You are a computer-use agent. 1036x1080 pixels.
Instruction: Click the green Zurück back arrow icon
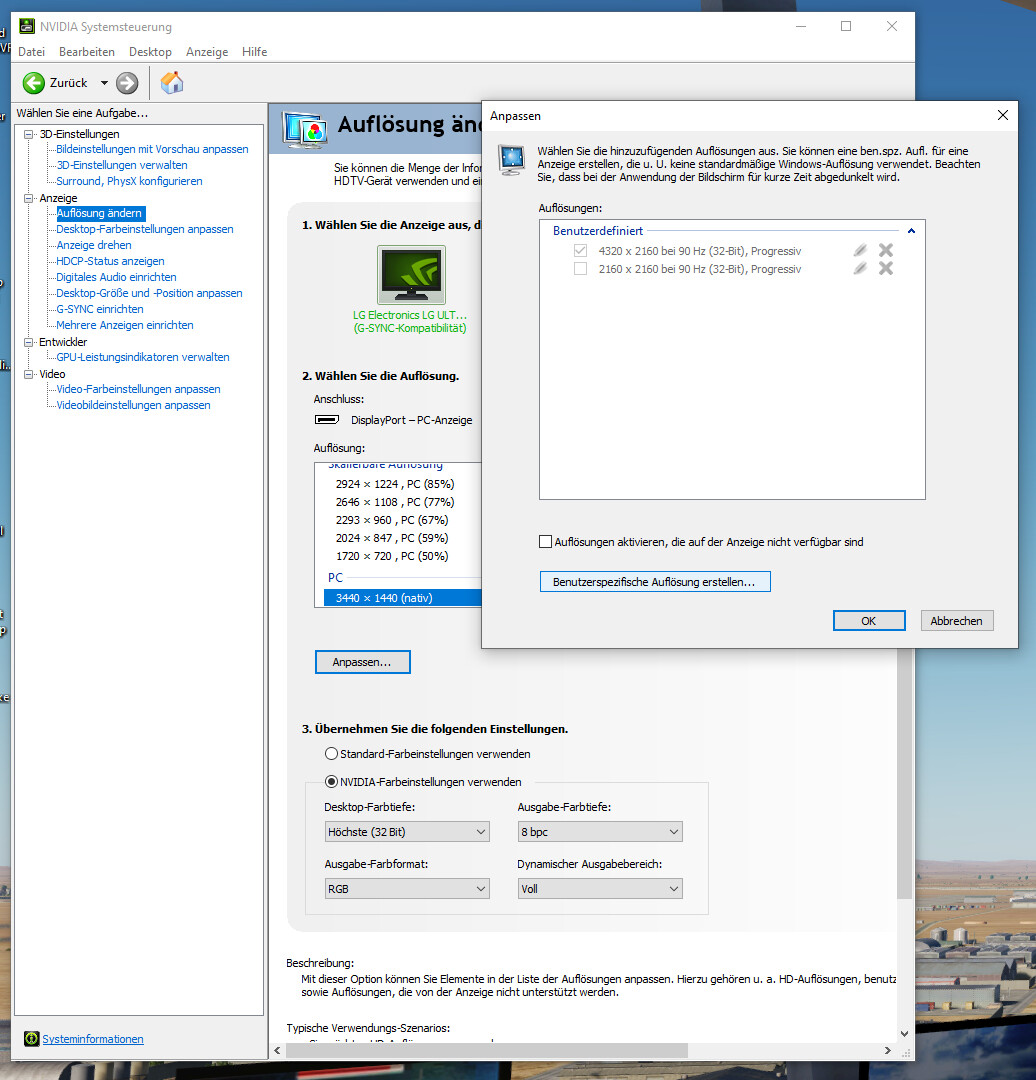(33, 83)
